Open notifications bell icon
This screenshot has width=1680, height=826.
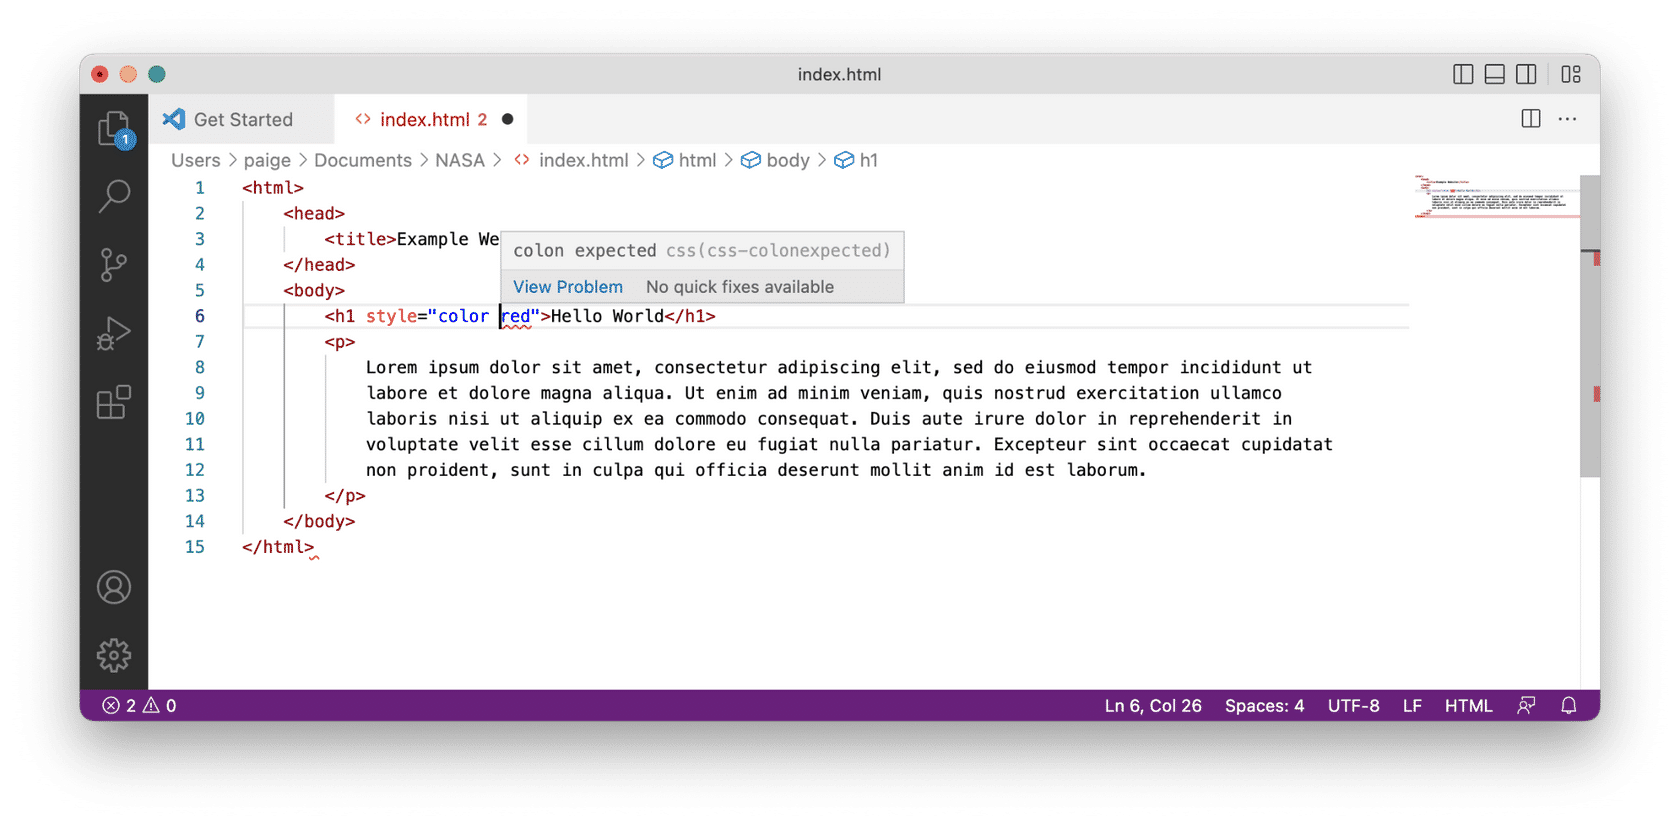click(1569, 706)
